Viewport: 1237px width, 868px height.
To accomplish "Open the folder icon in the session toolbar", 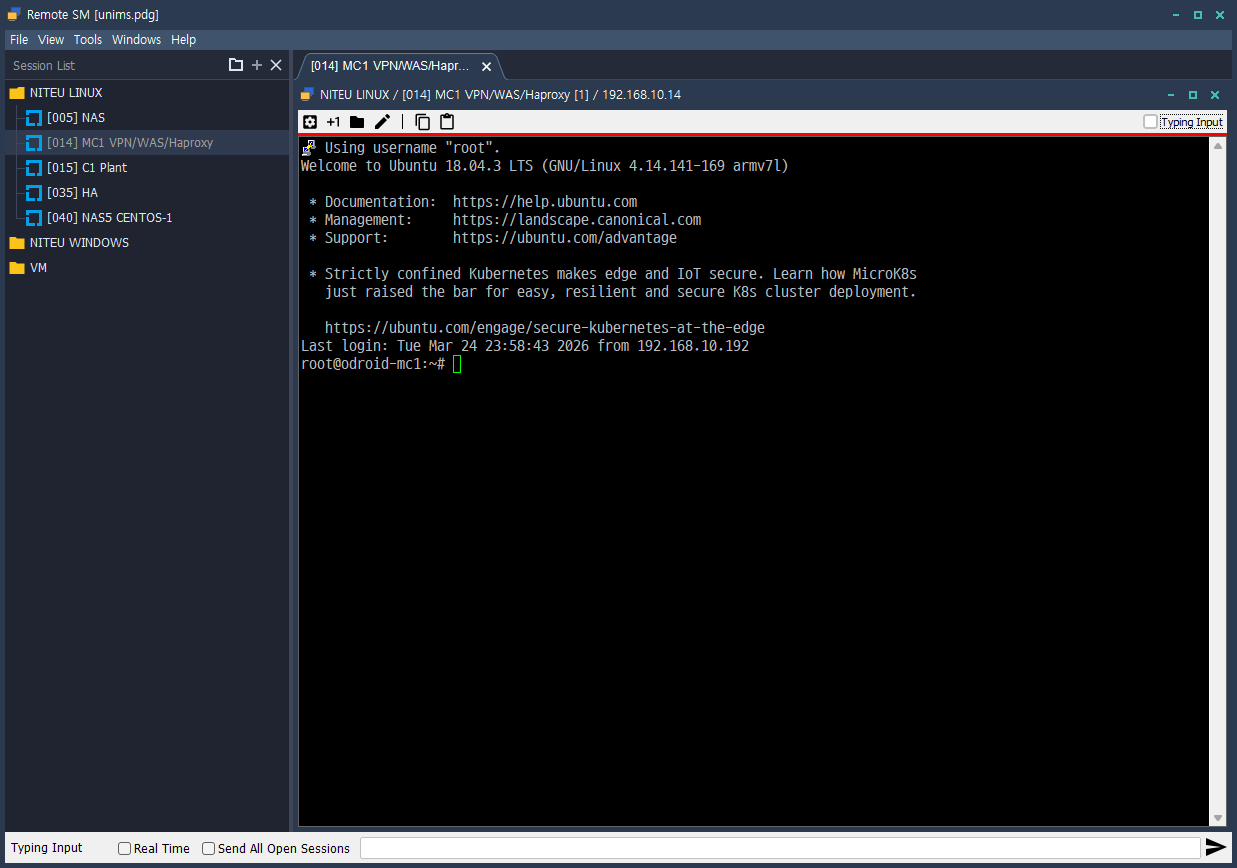I will point(357,121).
